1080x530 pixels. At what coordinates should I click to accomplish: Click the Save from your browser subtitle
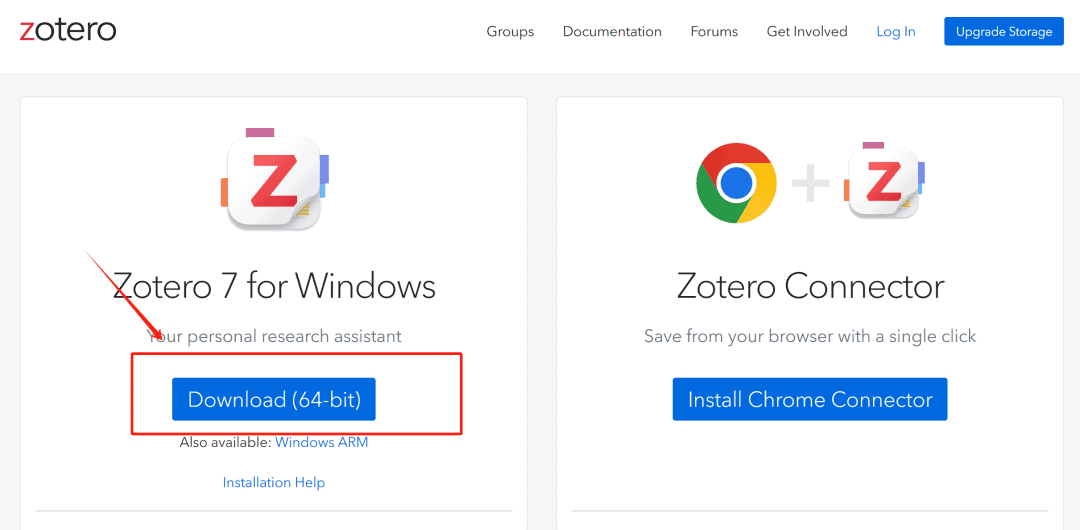tap(810, 336)
